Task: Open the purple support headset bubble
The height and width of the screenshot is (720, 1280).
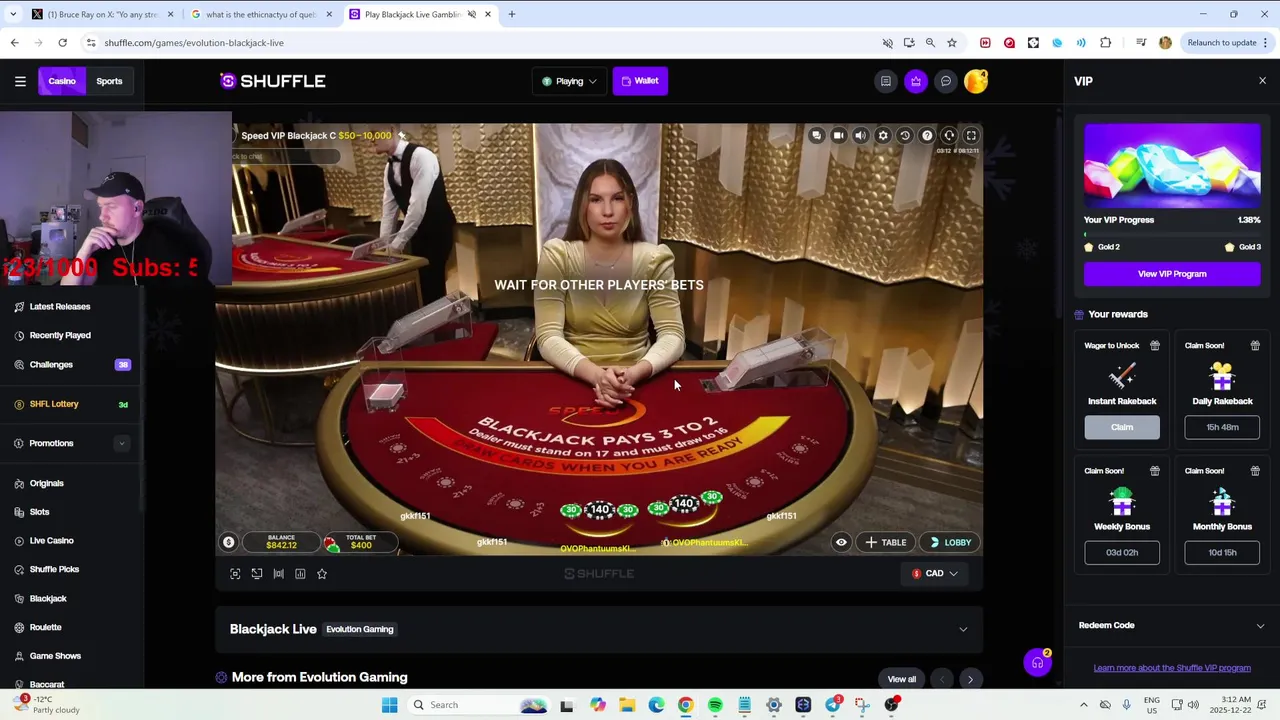Action: click(x=1037, y=663)
